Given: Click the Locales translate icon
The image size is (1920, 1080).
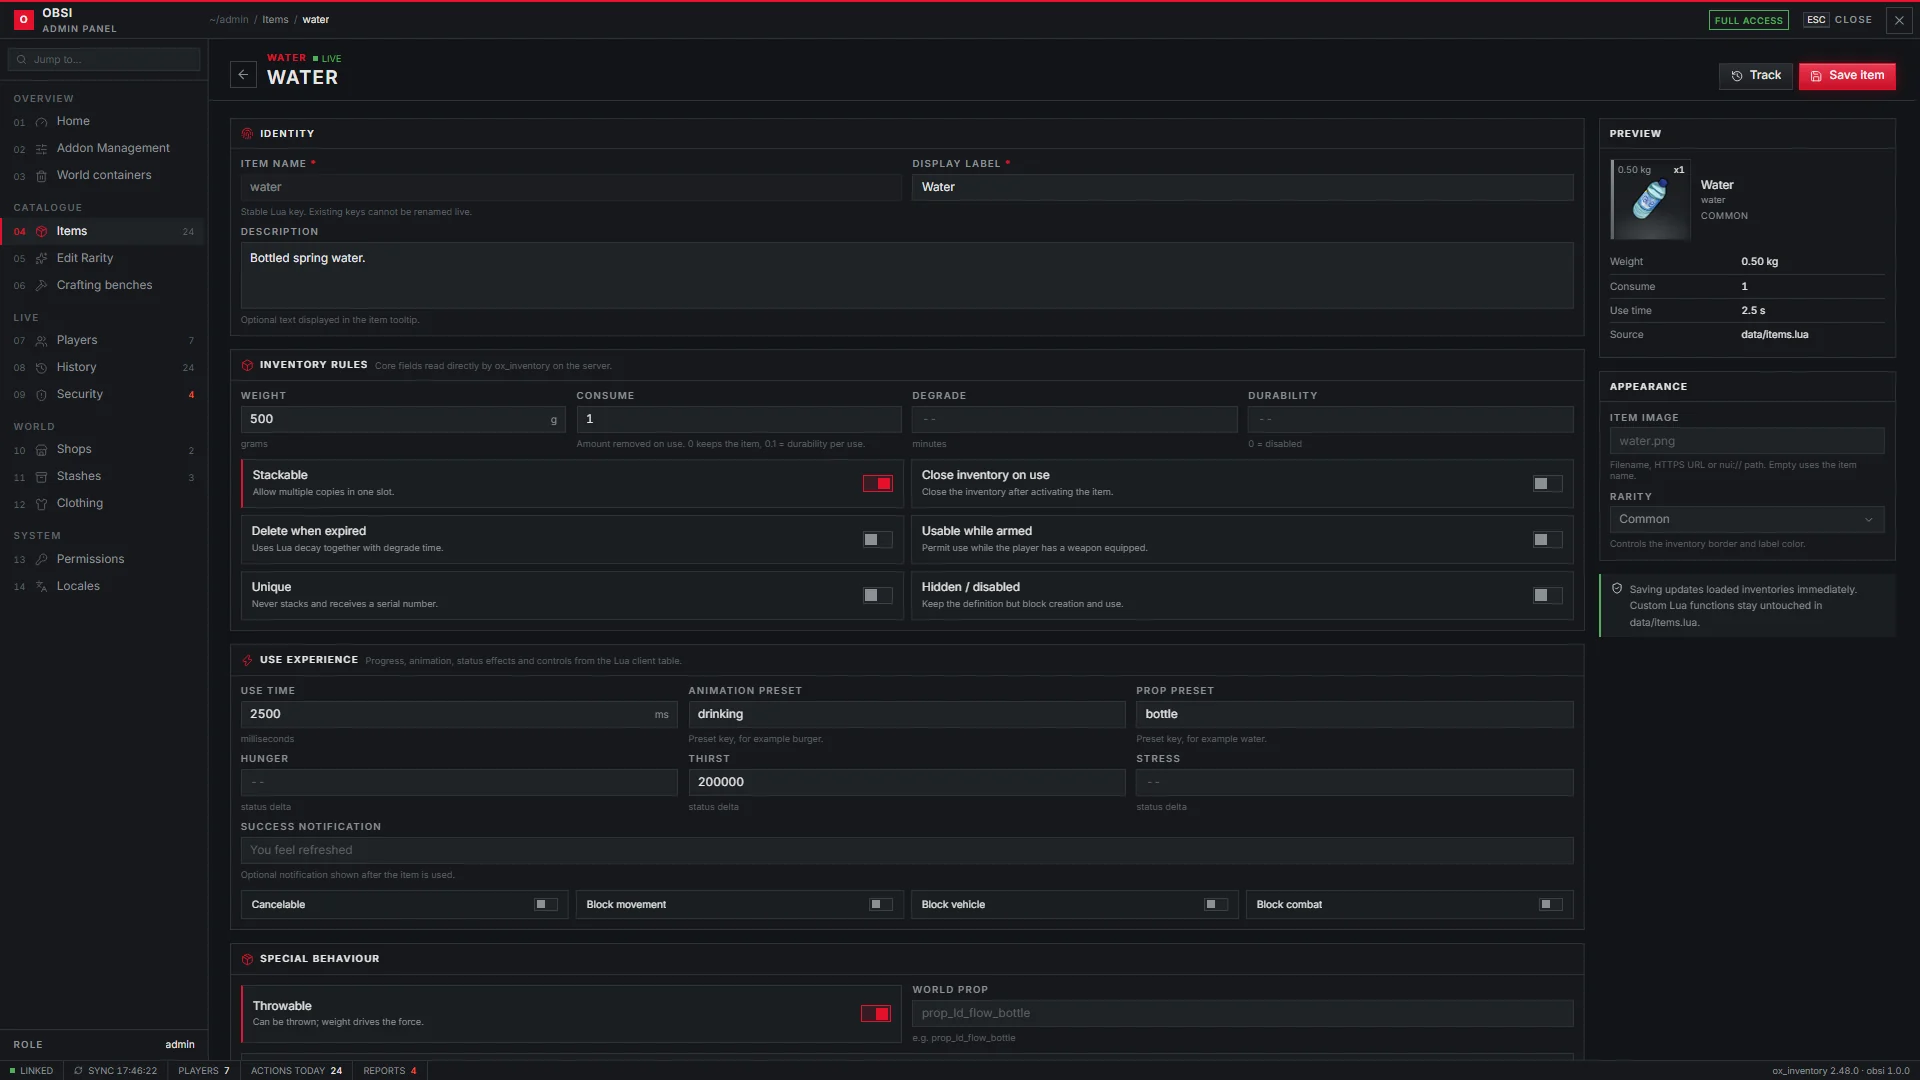Looking at the screenshot, I should tap(41, 587).
